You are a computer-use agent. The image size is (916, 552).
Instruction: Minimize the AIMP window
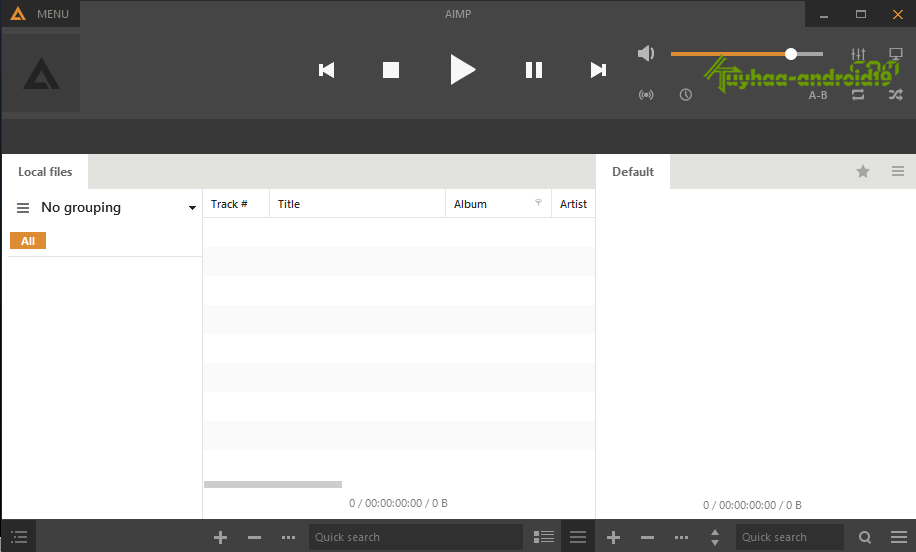[x=824, y=14]
